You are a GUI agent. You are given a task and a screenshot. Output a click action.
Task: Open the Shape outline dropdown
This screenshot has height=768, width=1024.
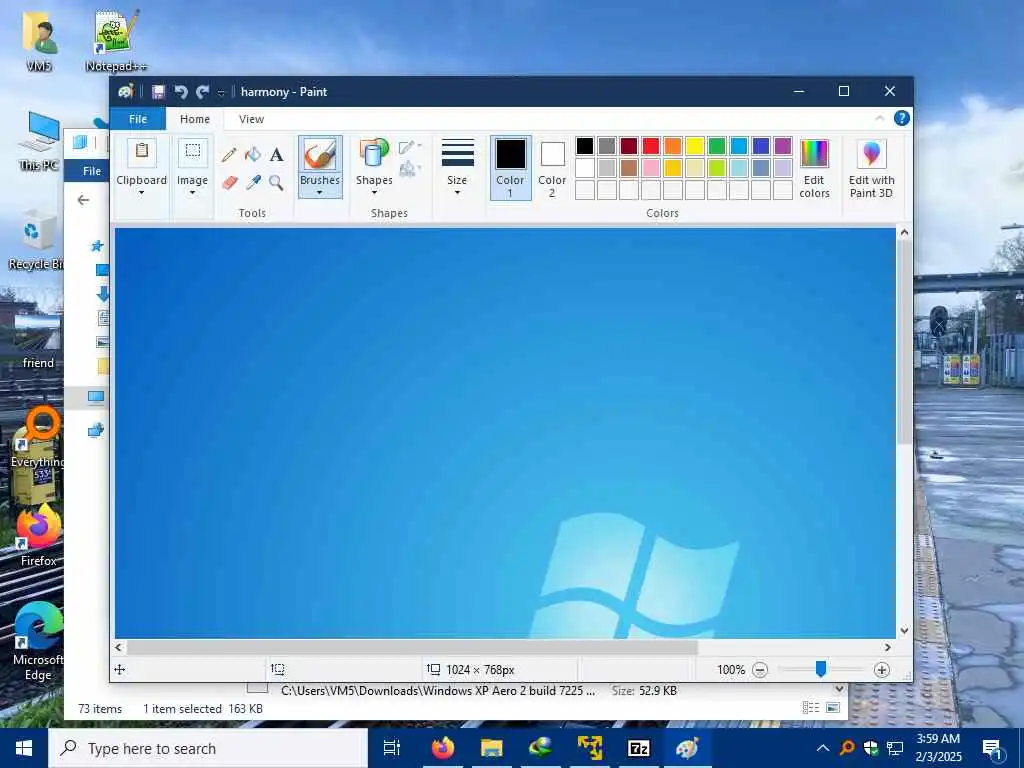coord(409,147)
